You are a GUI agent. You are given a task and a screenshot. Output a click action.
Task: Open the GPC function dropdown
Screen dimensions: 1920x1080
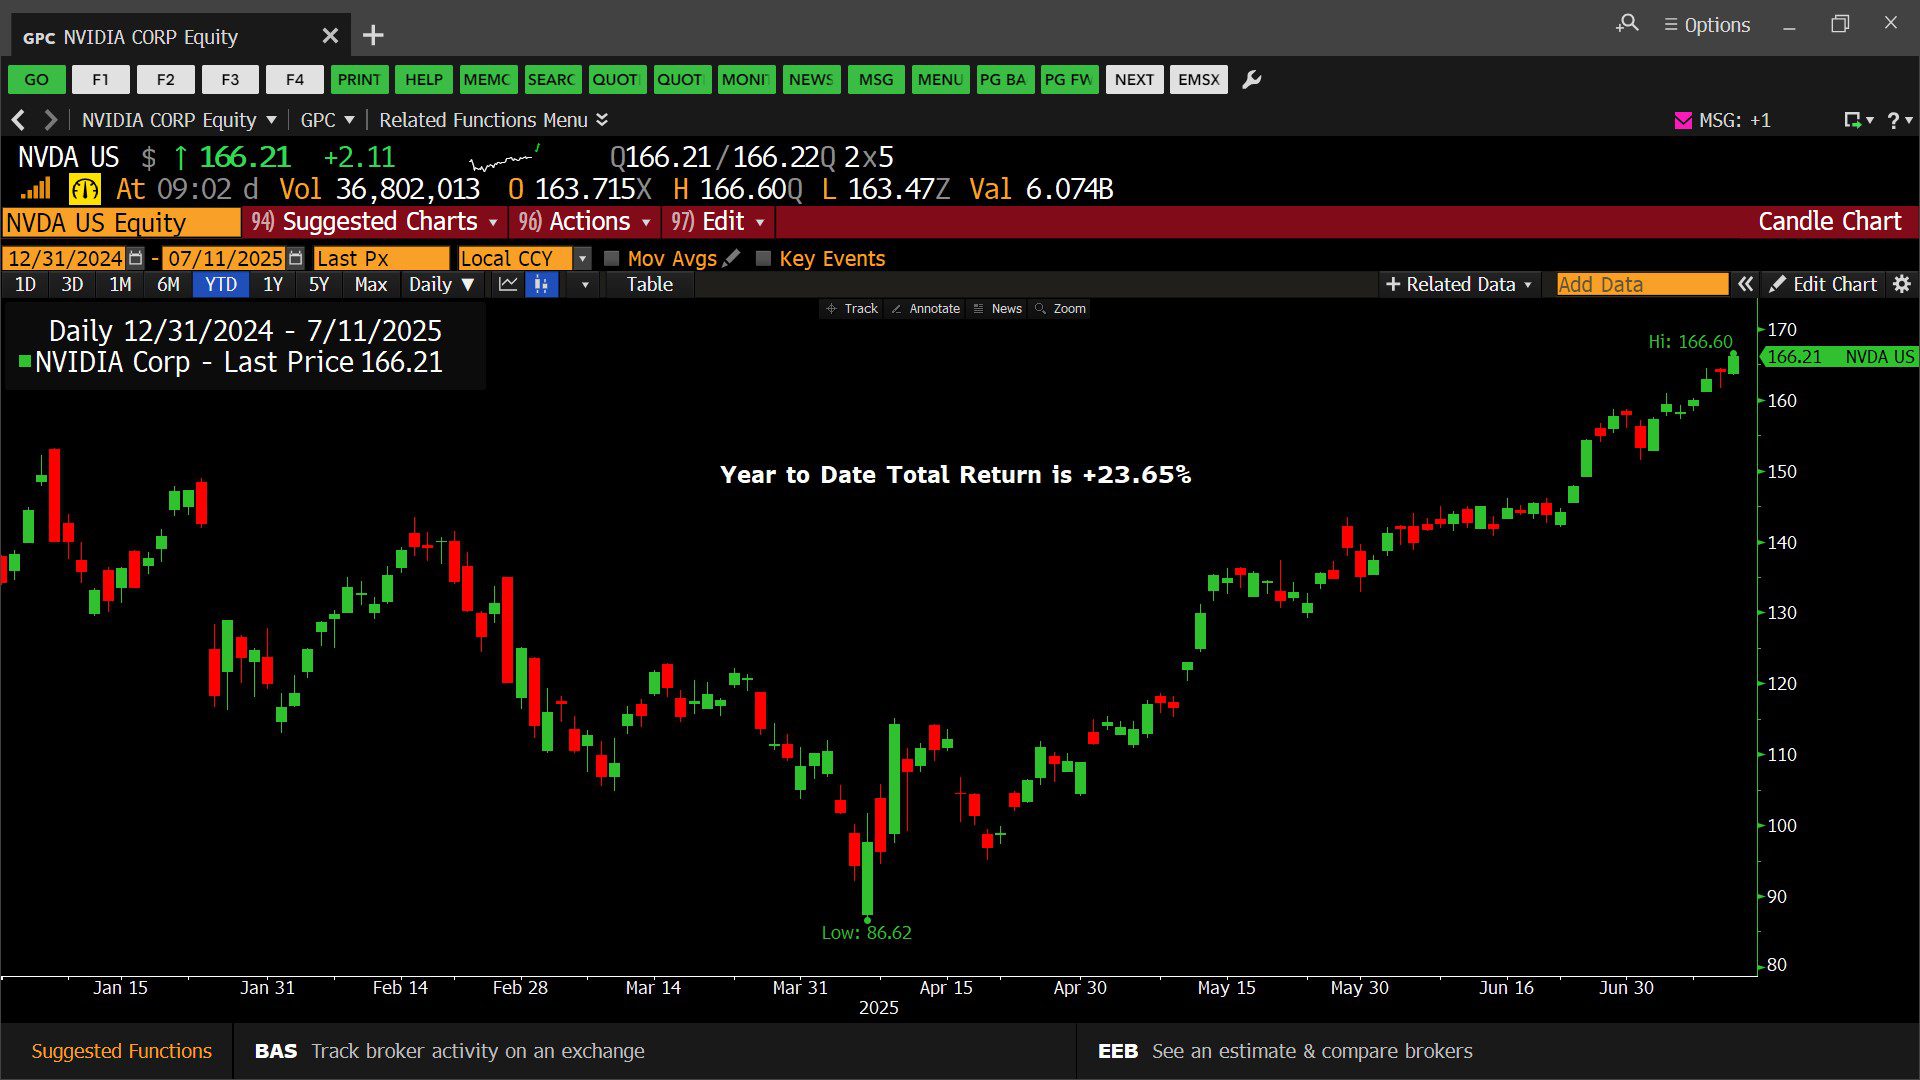[x=328, y=120]
